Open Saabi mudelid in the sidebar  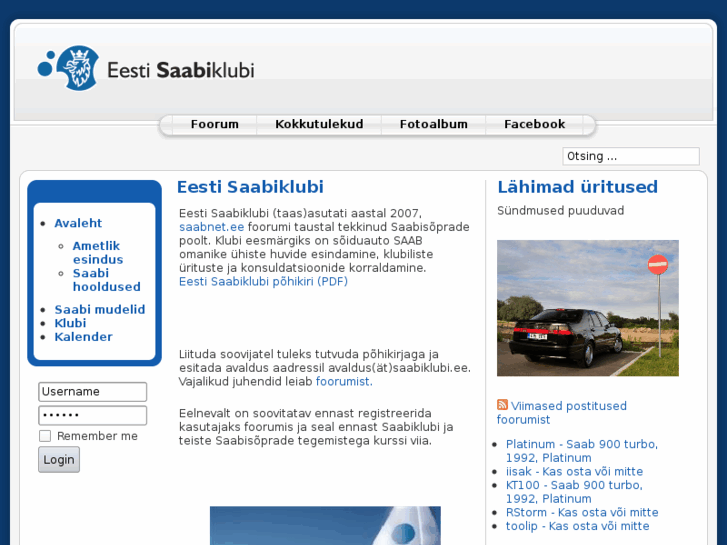tap(100, 309)
